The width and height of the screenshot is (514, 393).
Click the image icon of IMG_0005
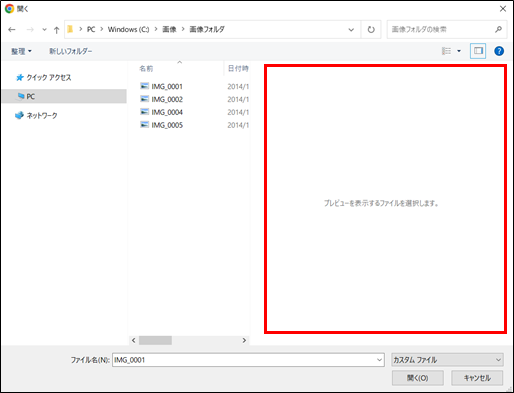(144, 124)
